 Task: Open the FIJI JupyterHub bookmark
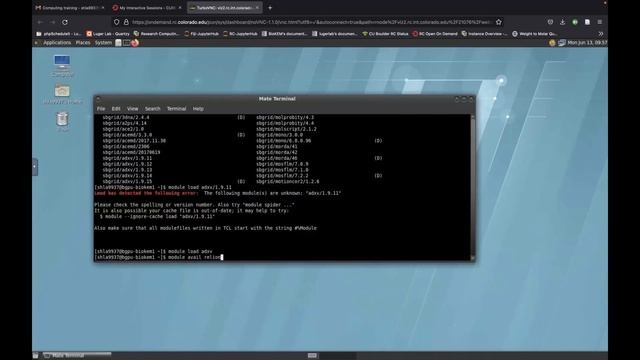[202, 33]
